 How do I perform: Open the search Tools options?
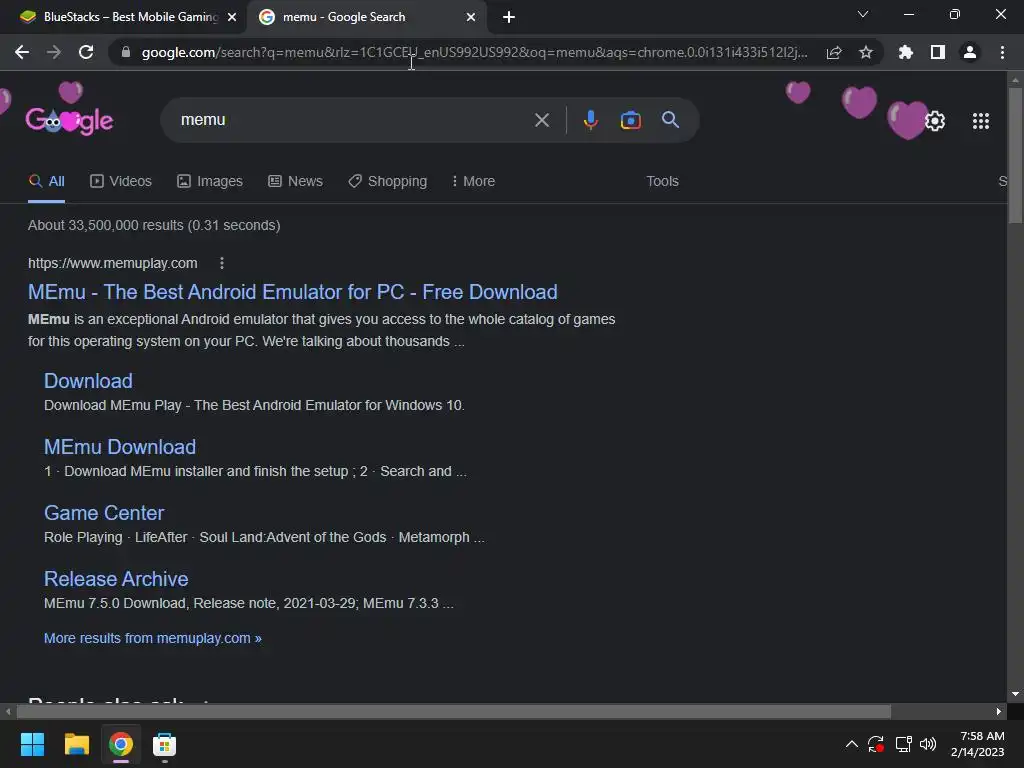click(662, 181)
